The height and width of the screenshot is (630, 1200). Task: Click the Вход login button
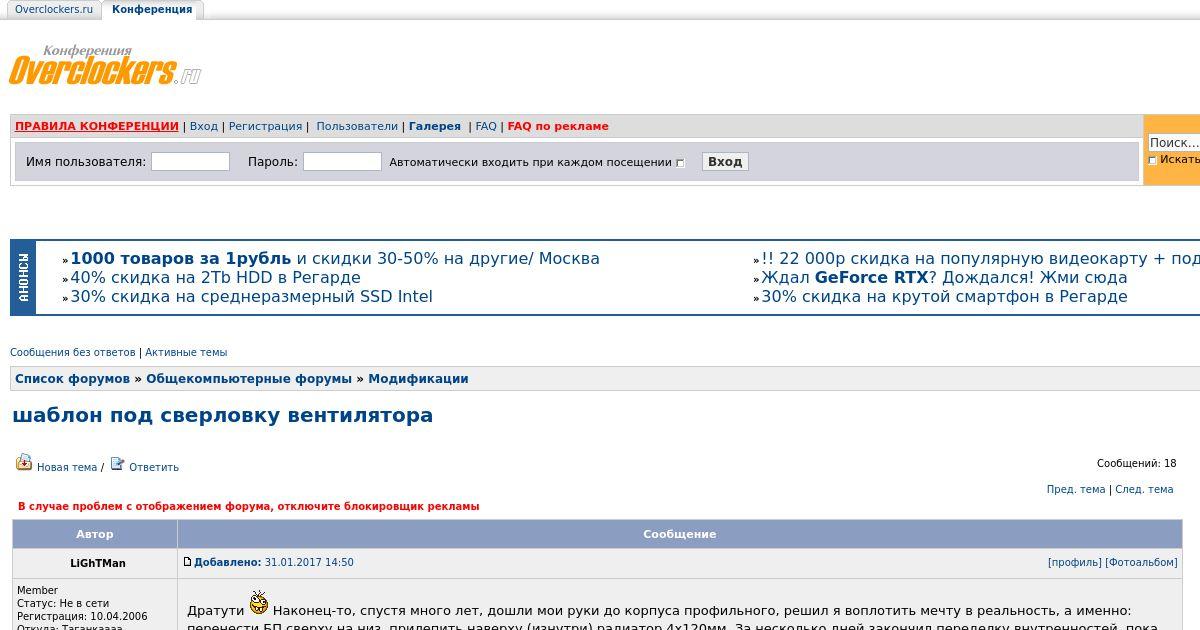pos(725,161)
